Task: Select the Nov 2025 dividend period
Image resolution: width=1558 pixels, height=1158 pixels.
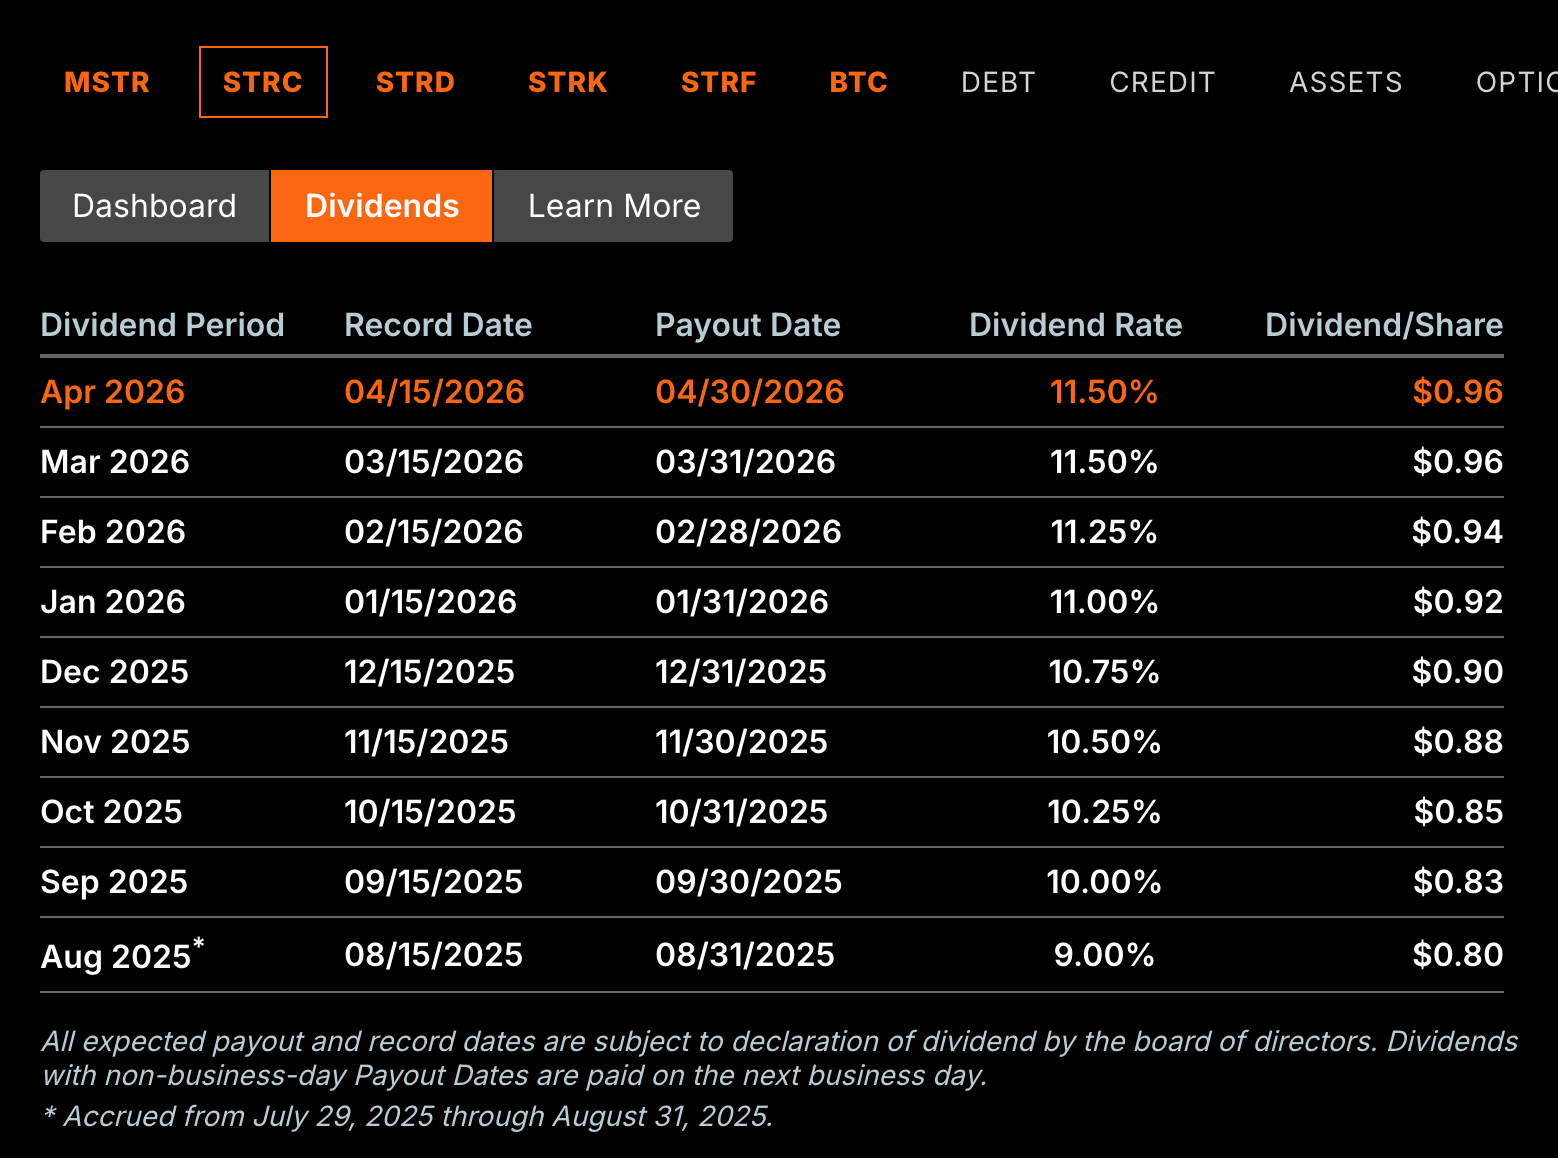Action: pos(115,742)
